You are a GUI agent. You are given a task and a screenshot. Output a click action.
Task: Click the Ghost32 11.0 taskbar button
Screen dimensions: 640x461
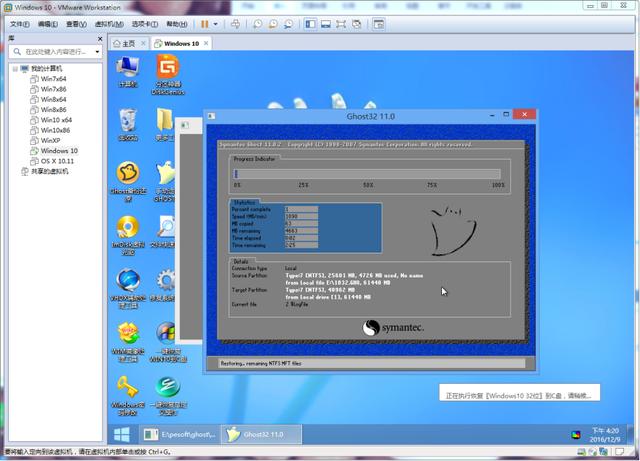(262, 434)
